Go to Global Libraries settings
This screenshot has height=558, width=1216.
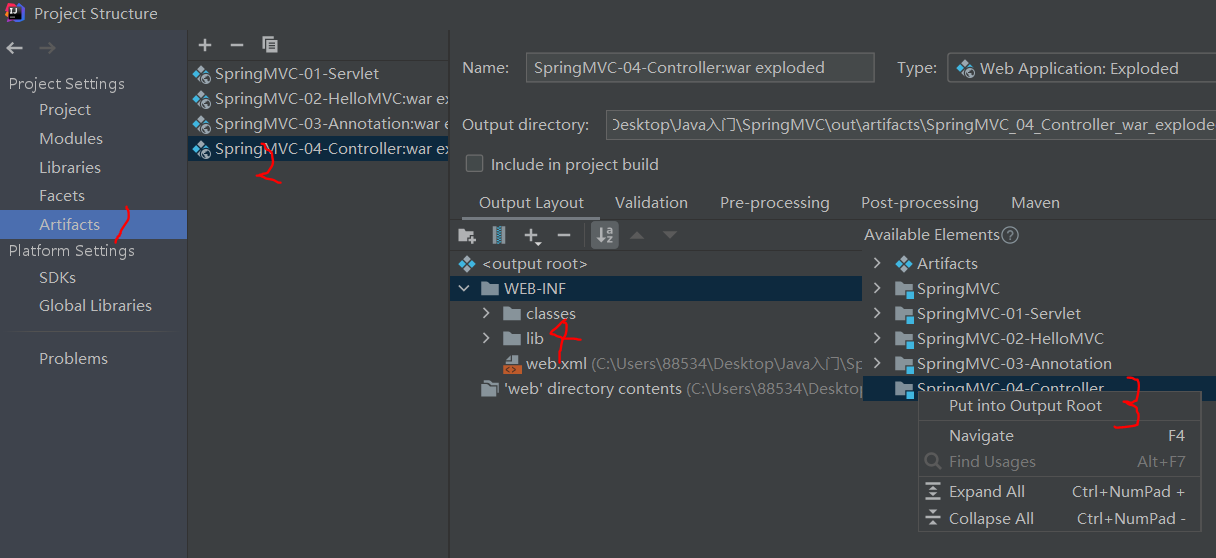95,306
